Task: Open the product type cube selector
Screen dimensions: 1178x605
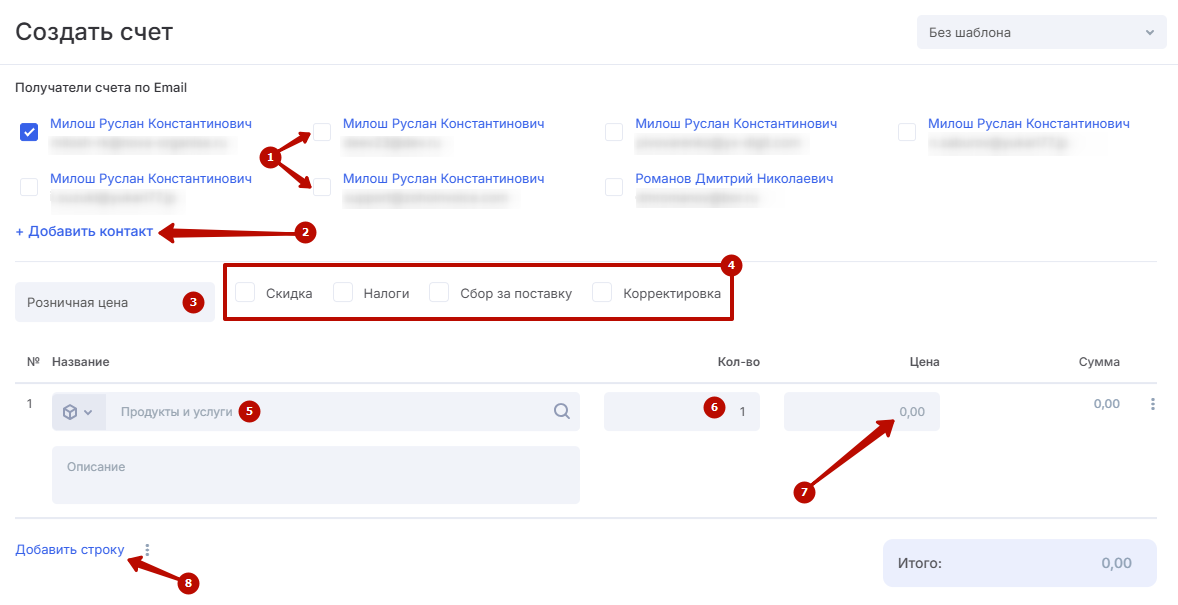Action: 78,412
